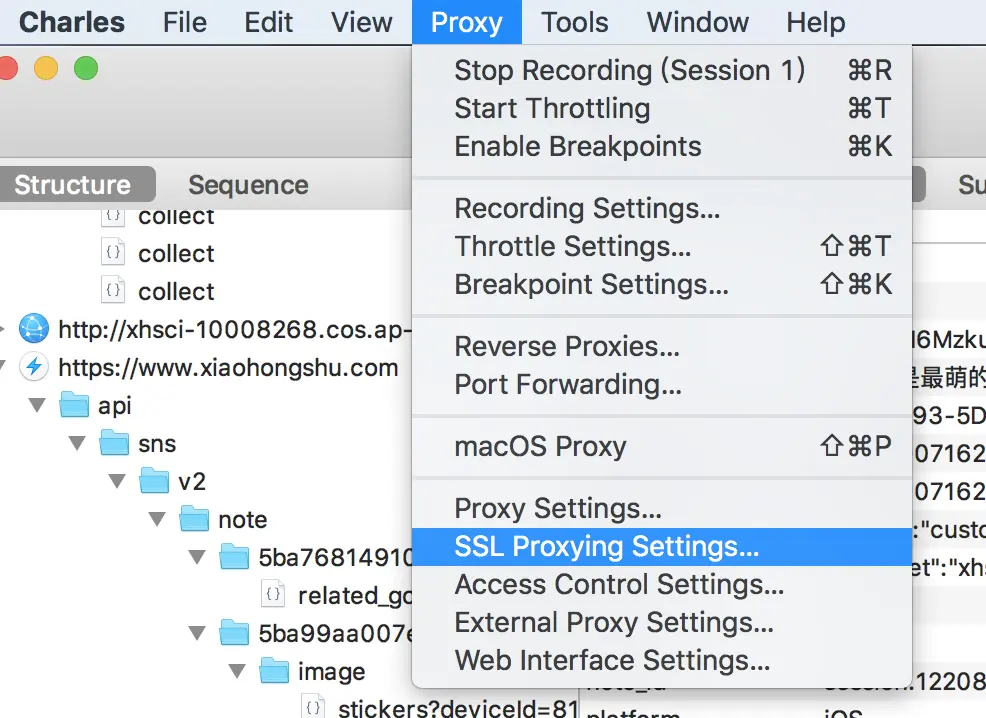The height and width of the screenshot is (718, 986).
Task: Switch to the Sequence tab
Action: tap(248, 185)
